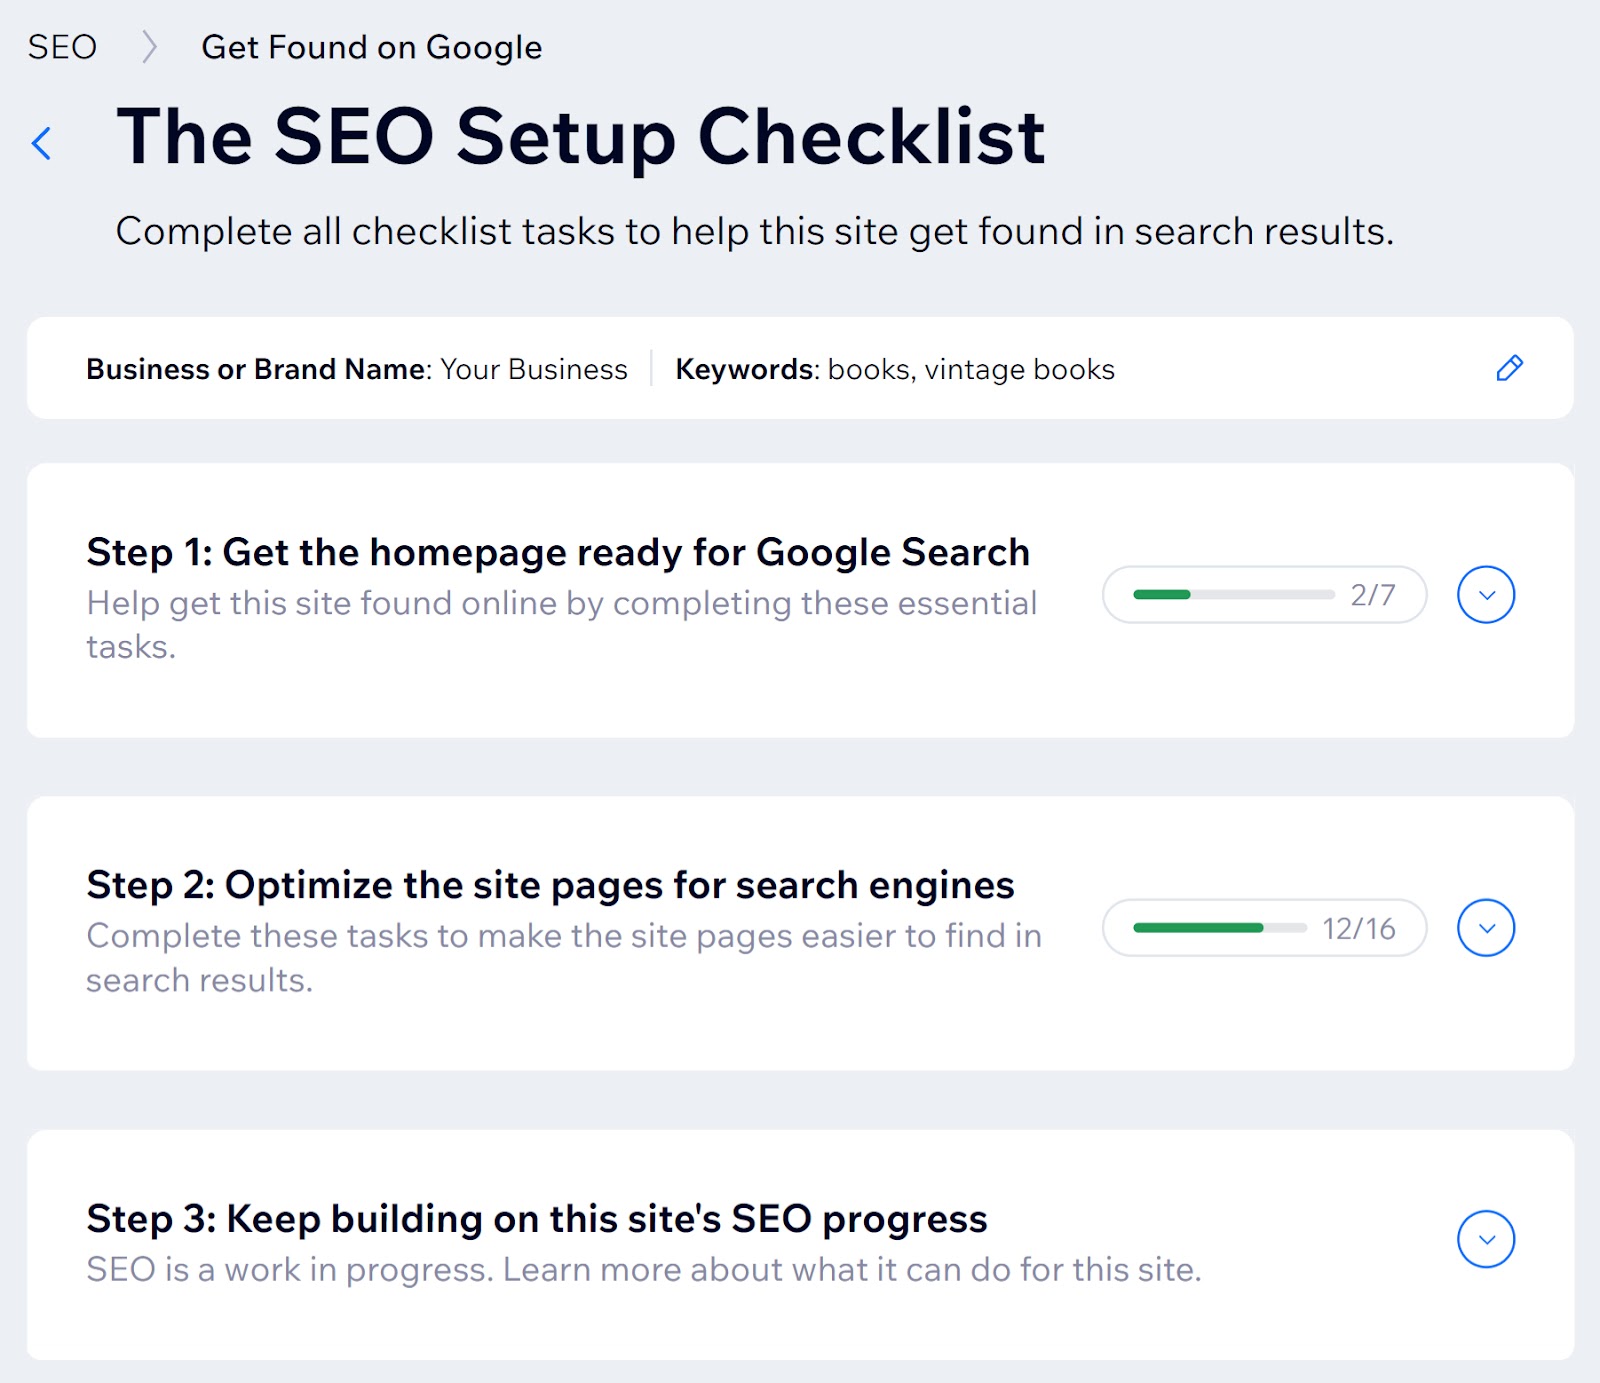The height and width of the screenshot is (1383, 1600).
Task: Click the 2/7 progress bar for Step 1
Action: (x=1264, y=594)
